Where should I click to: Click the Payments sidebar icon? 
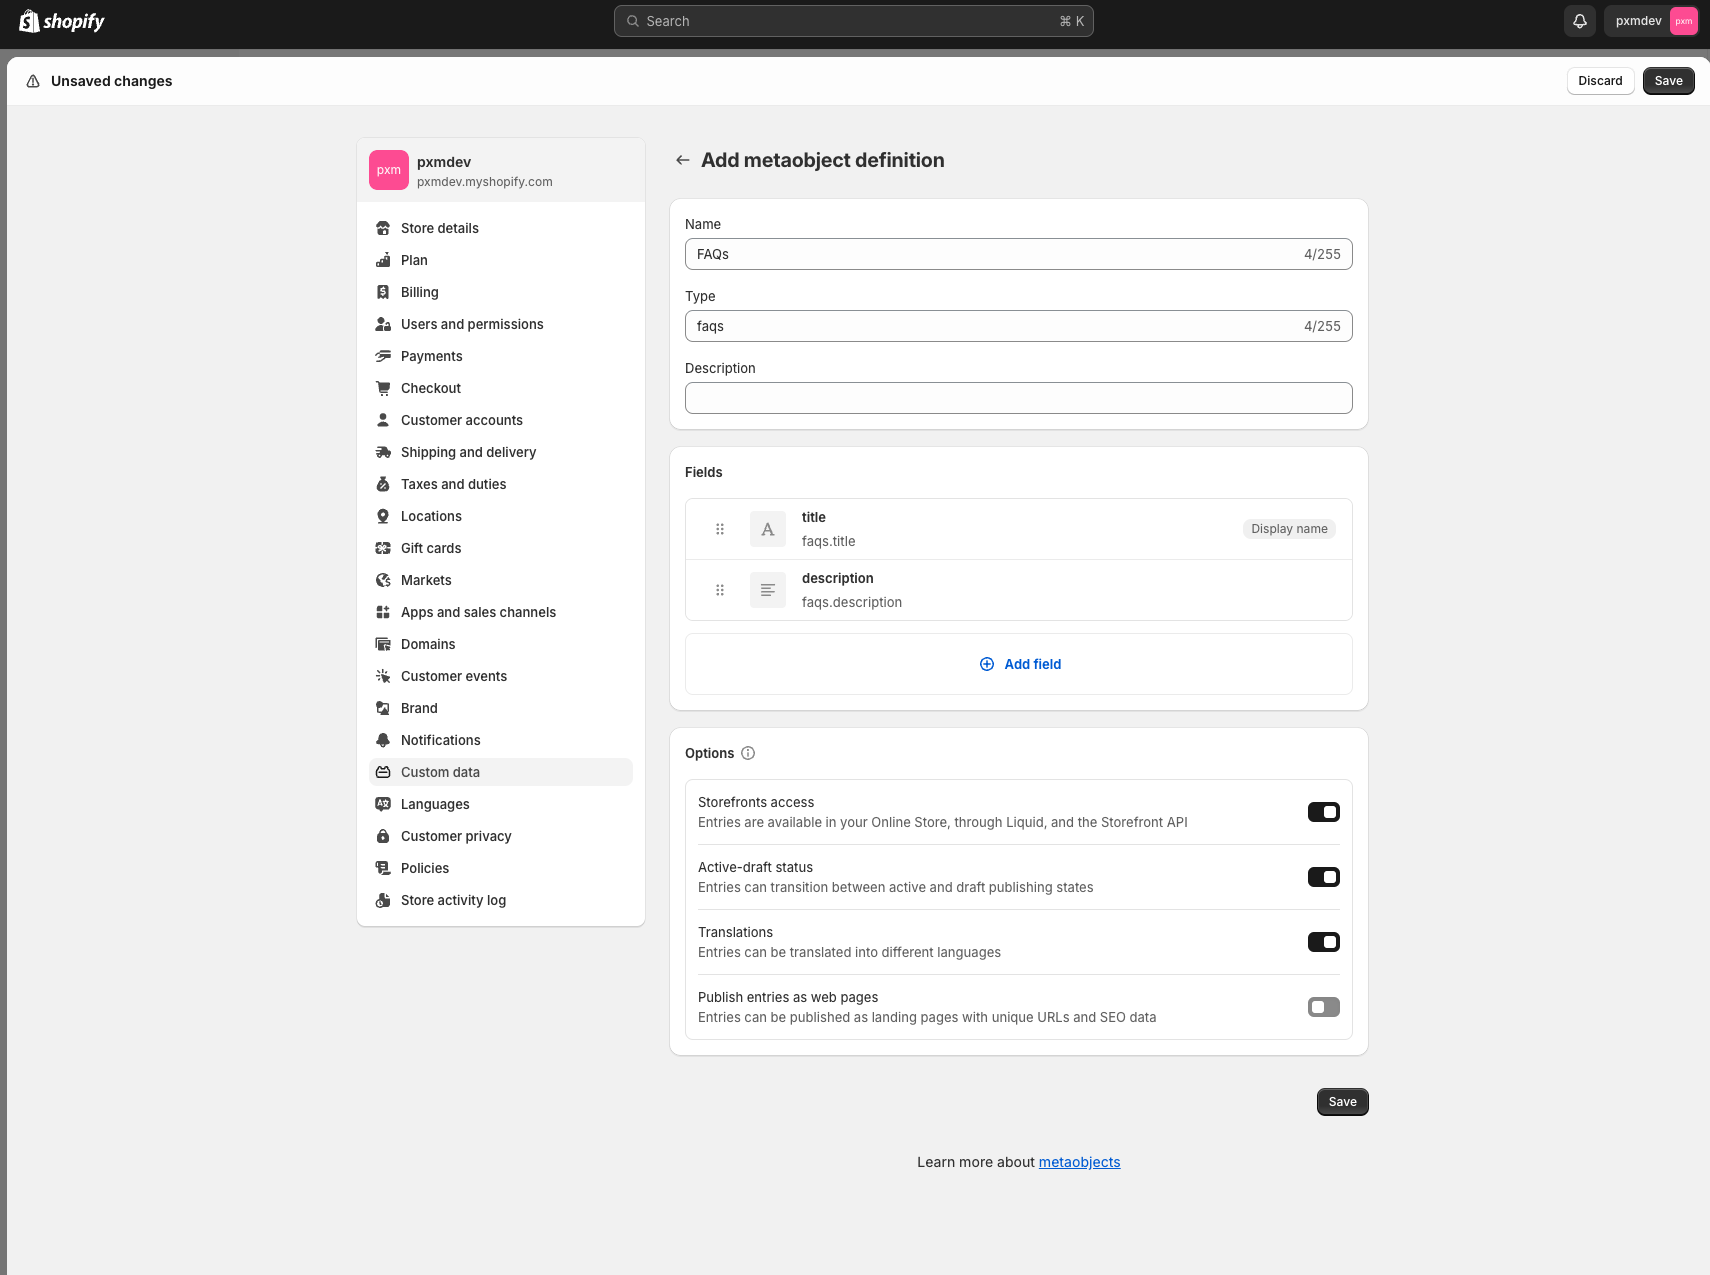click(x=383, y=356)
